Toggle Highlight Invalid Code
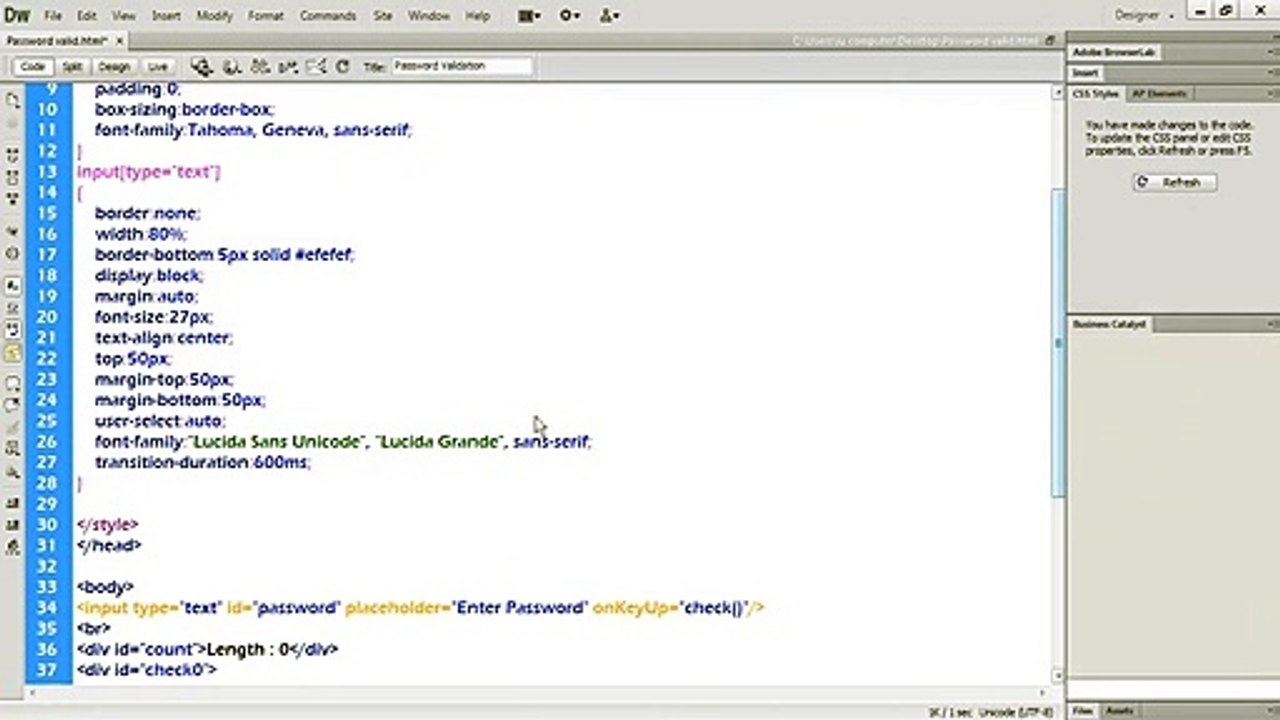The image size is (1280, 720). point(13,308)
